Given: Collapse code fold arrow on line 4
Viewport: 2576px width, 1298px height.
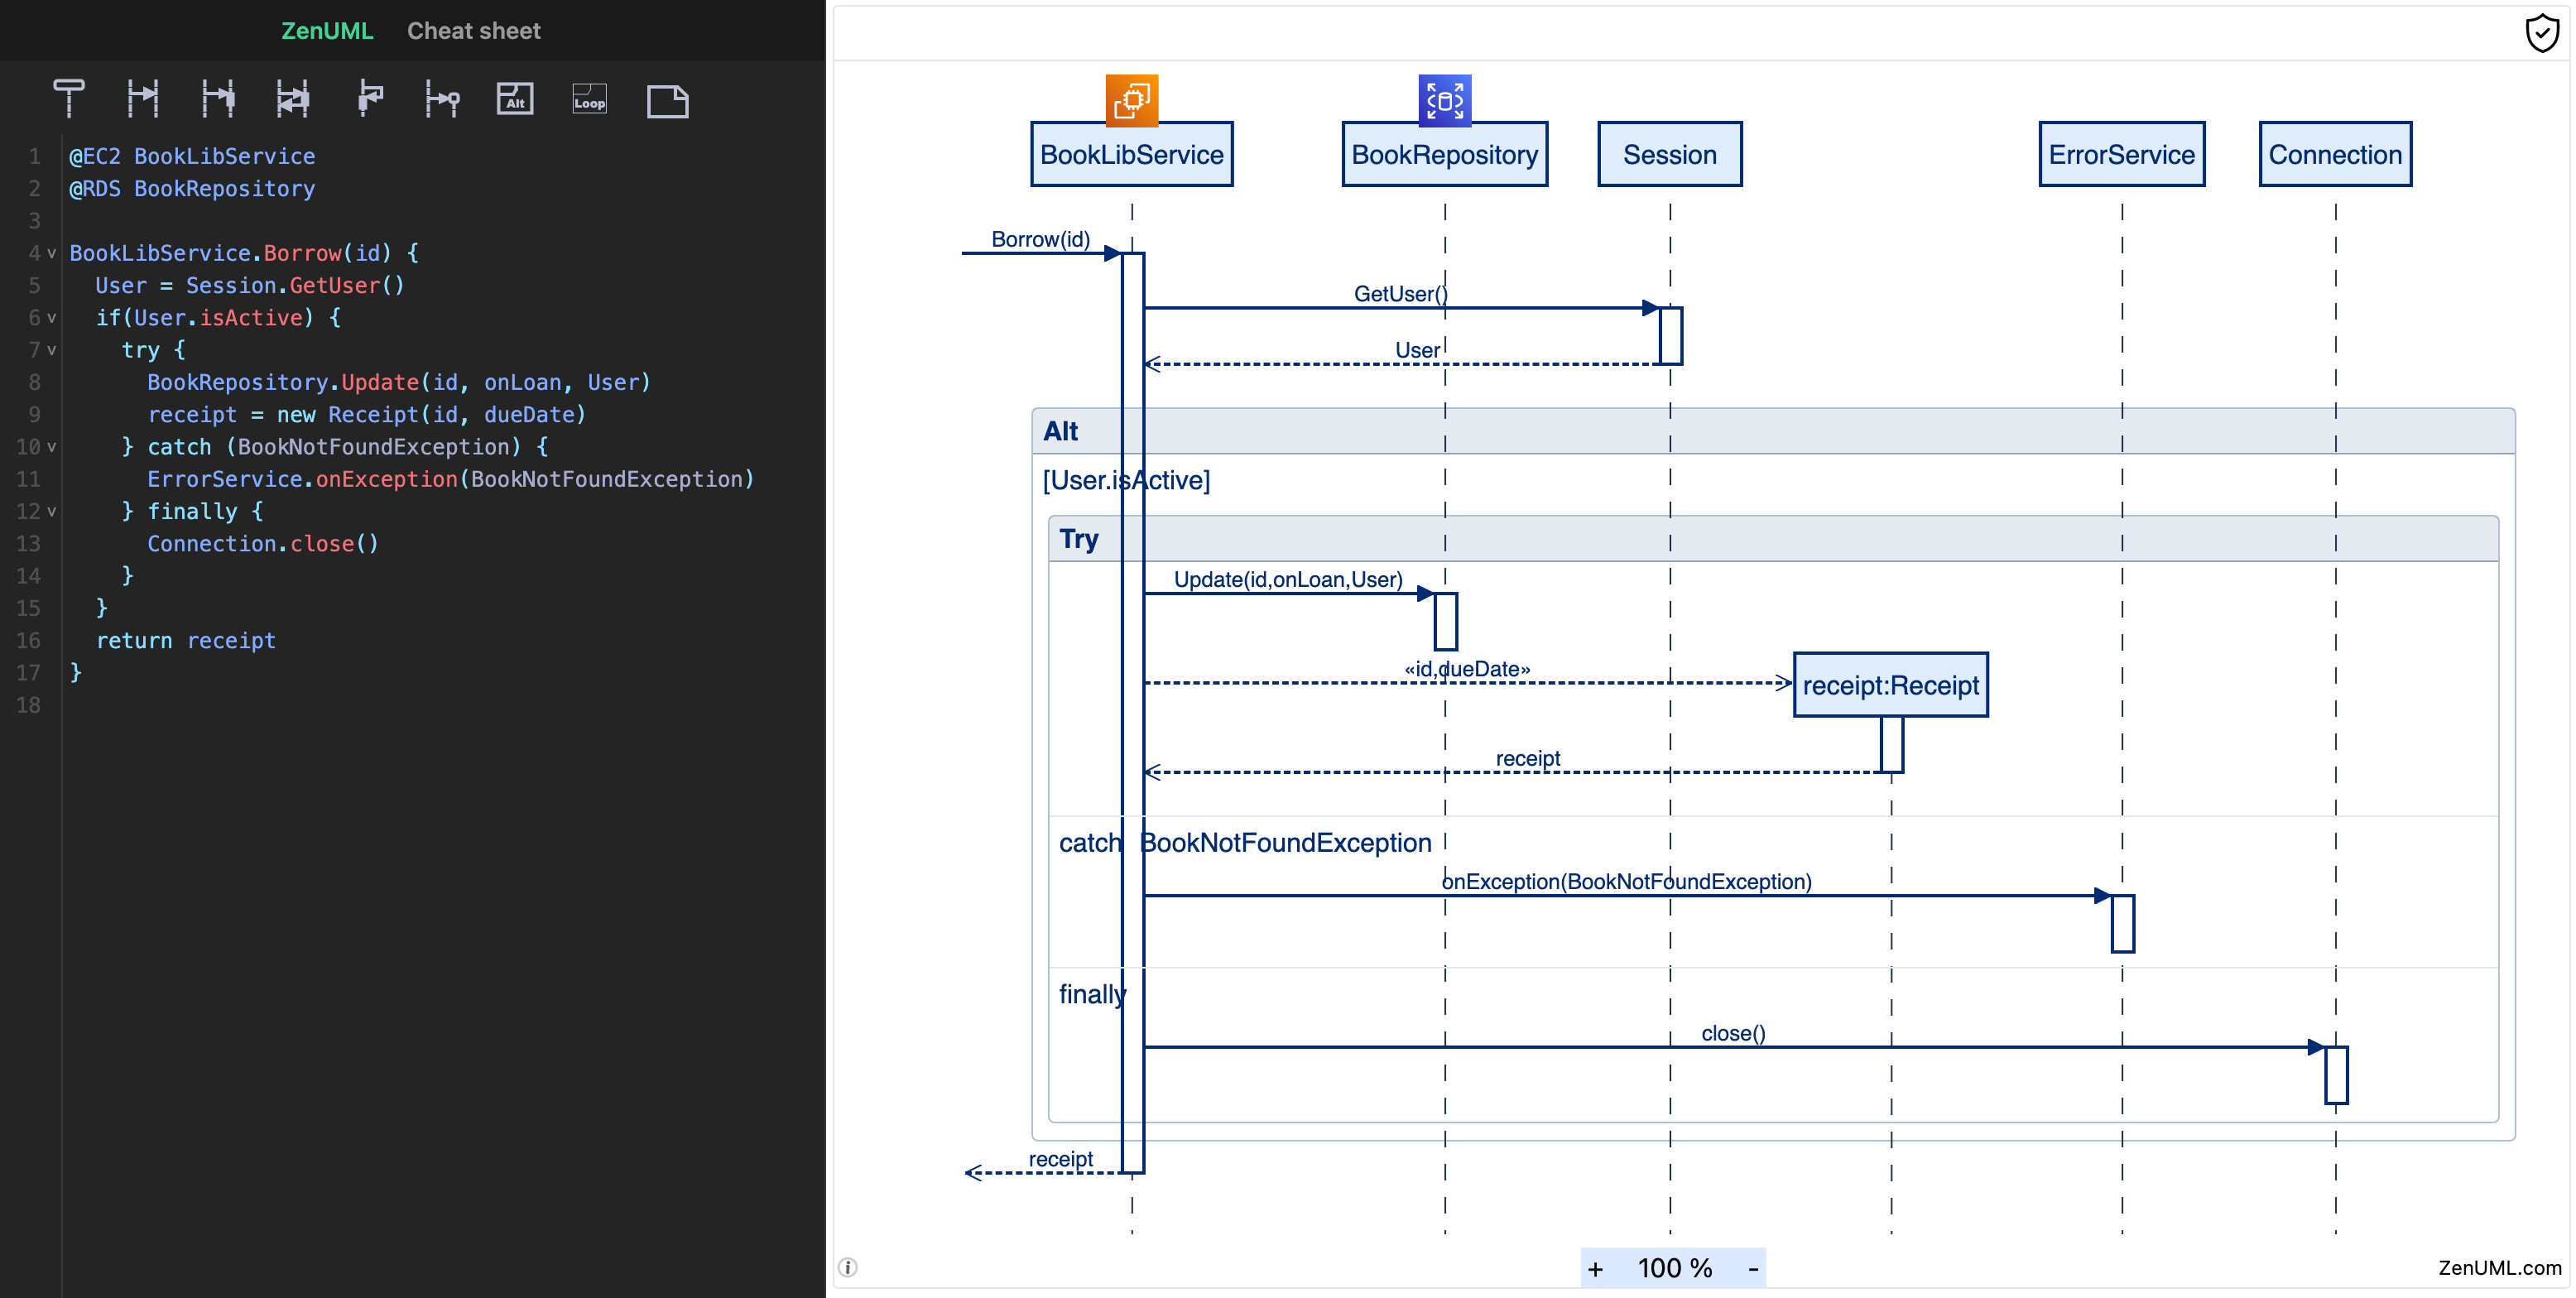Looking at the screenshot, I should coord(52,254).
